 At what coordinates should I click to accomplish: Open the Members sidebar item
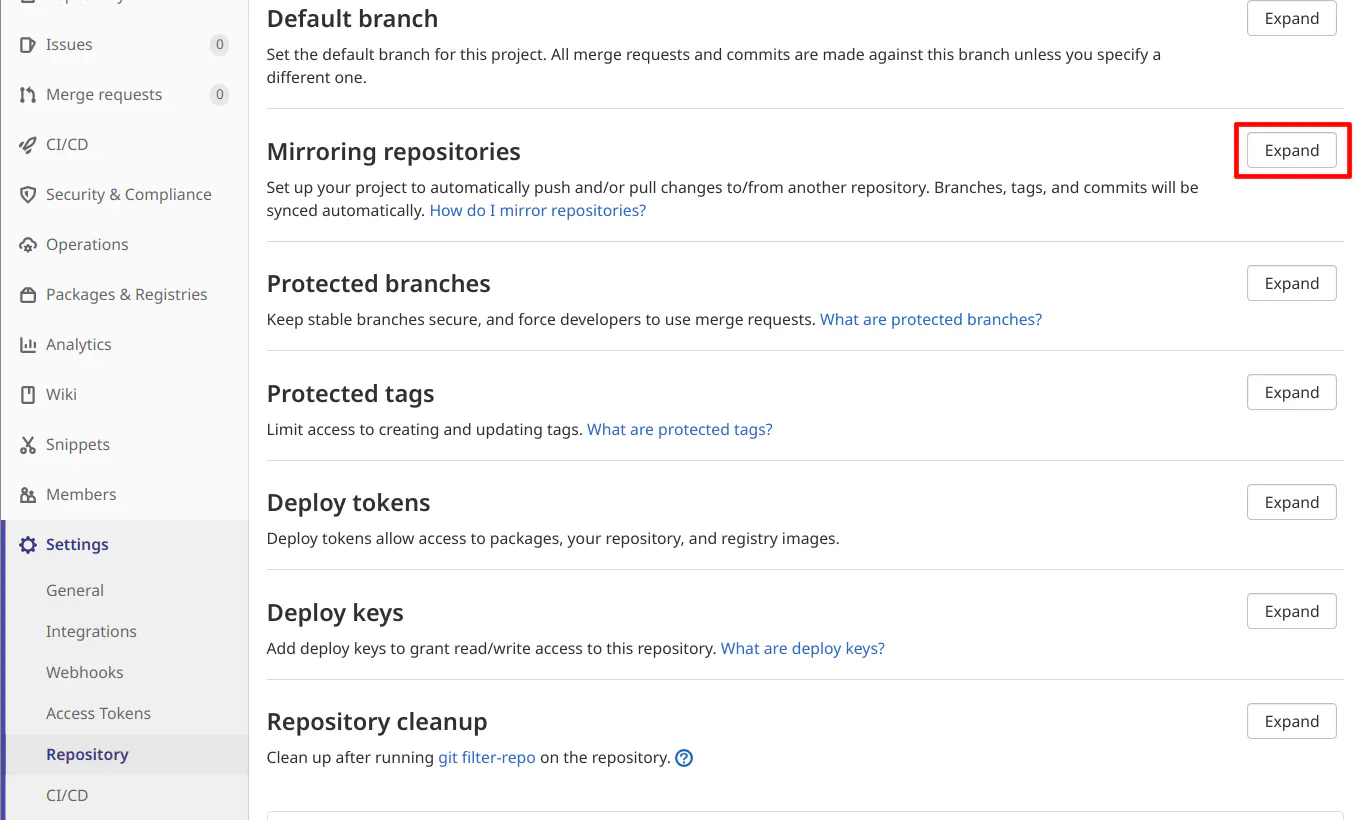(81, 495)
